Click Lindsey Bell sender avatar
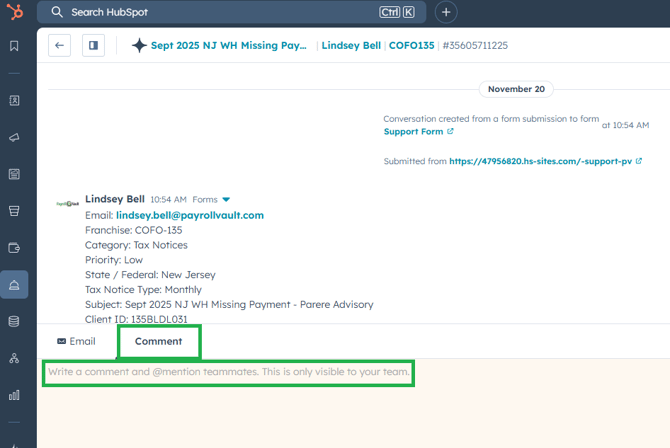Image resolution: width=670 pixels, height=448 pixels. [68, 203]
